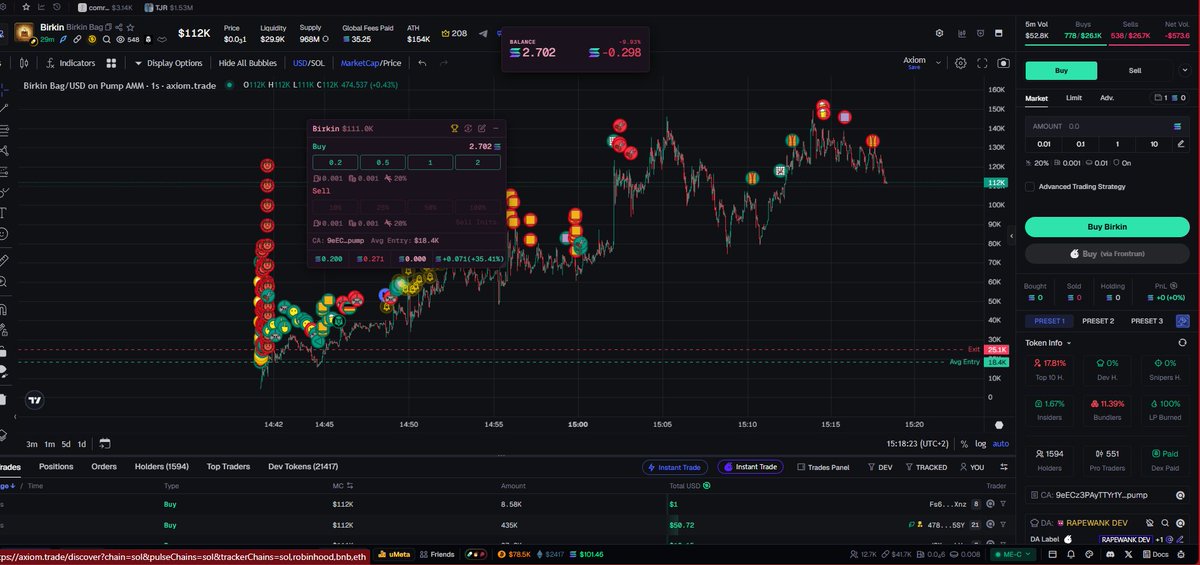Screen dimensions: 1200x565
Task: Filter trades by DEV
Action: tap(879, 467)
